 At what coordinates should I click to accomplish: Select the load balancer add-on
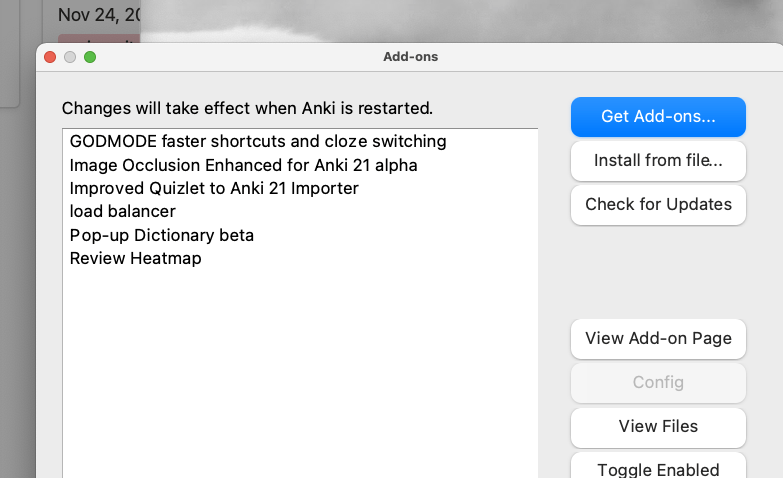[123, 211]
